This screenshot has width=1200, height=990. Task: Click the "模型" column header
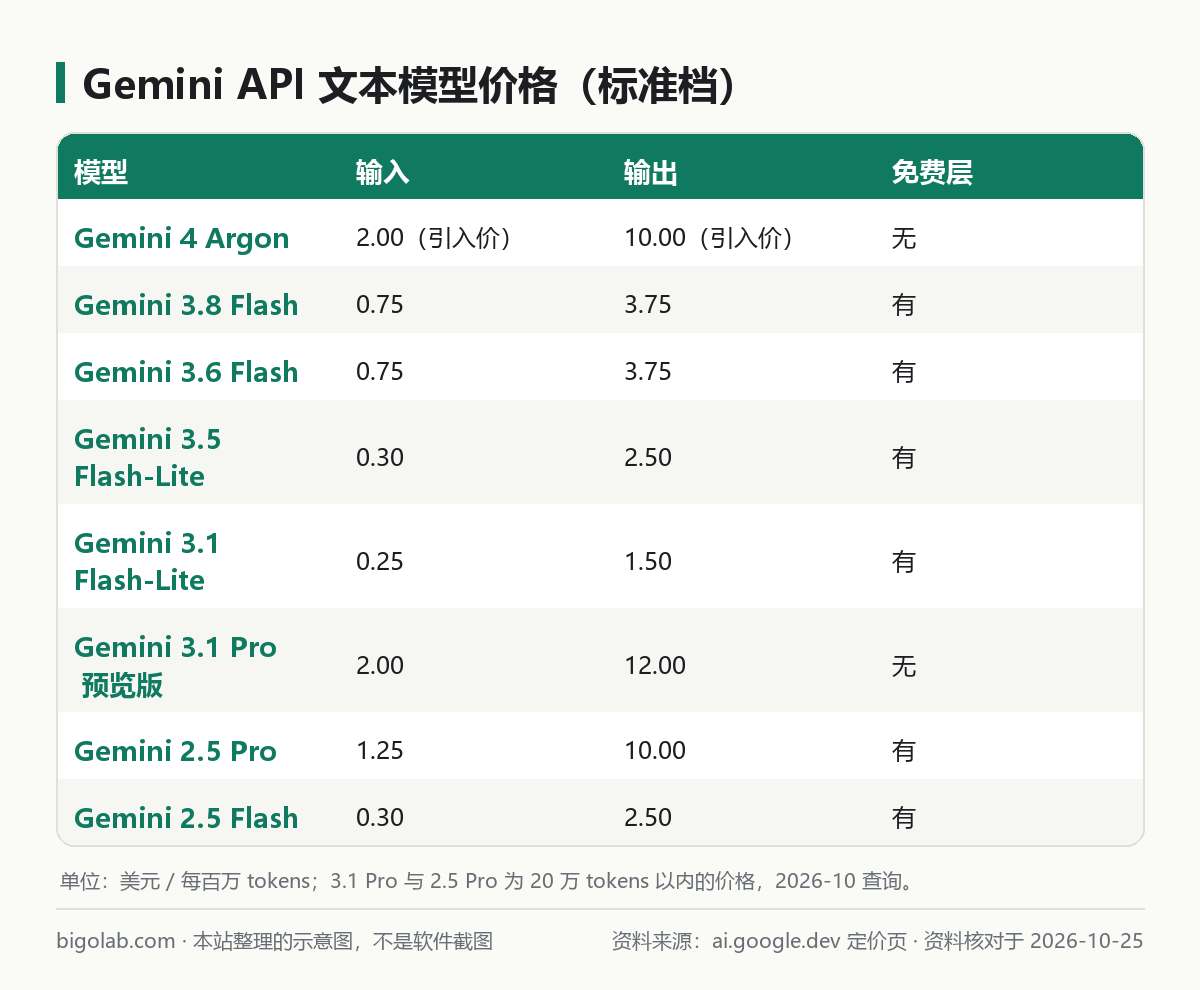(x=101, y=173)
